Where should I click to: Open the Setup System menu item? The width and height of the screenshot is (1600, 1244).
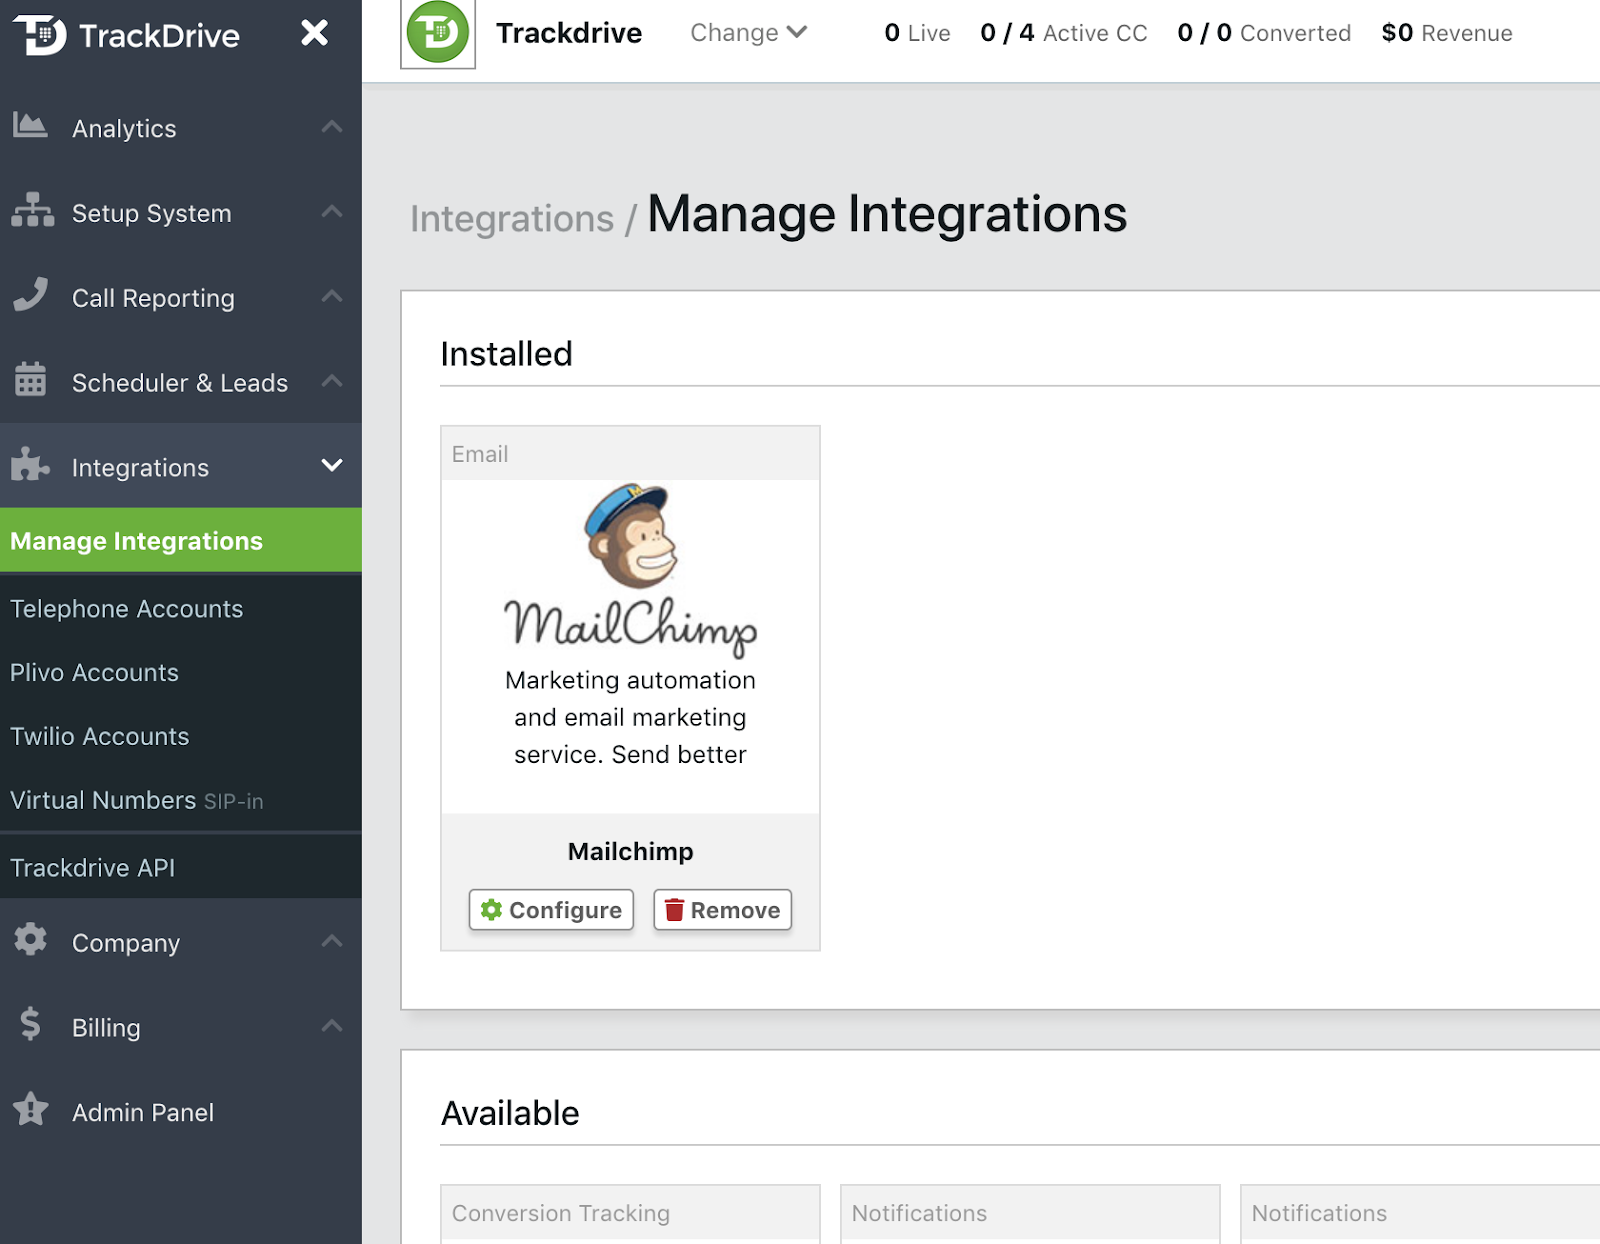[x=181, y=213]
